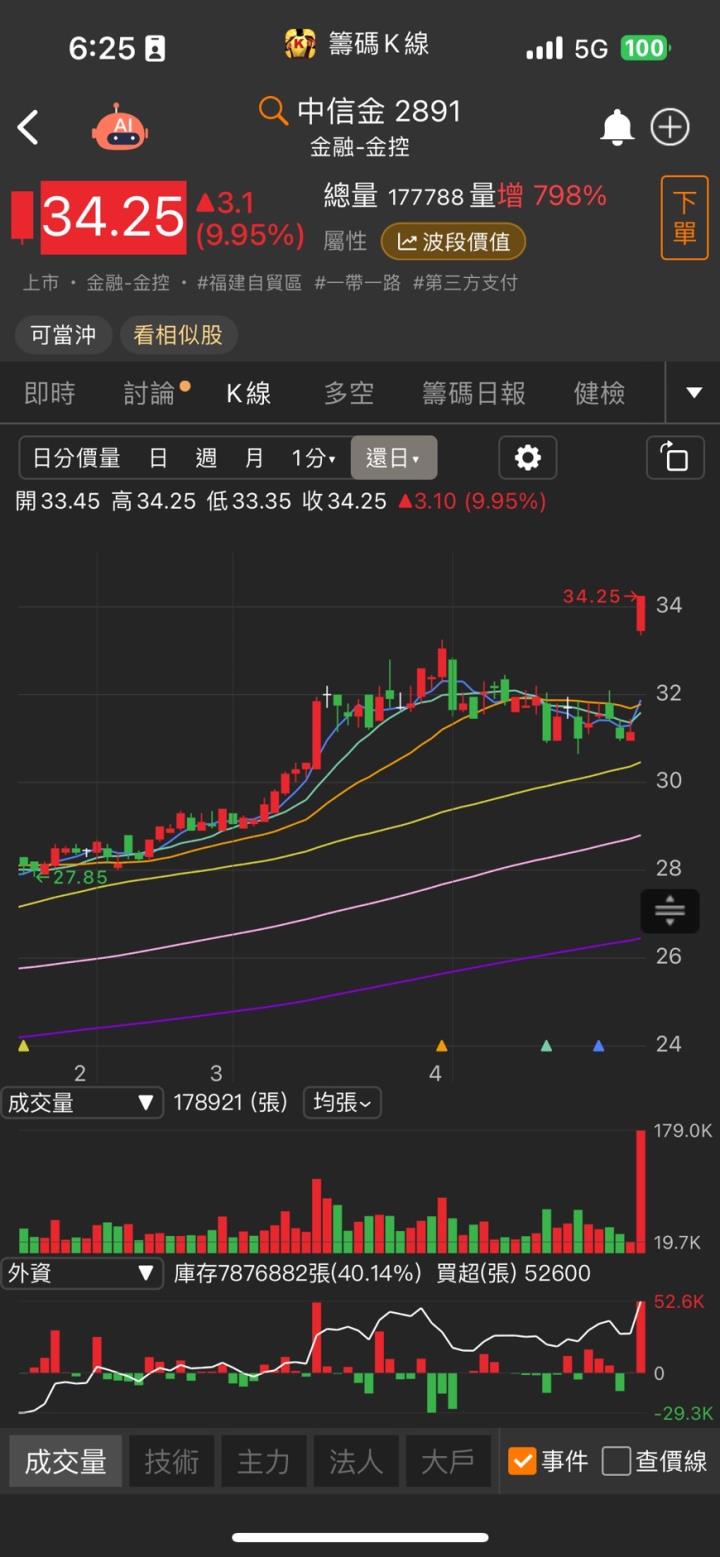Image resolution: width=720 pixels, height=1557 pixels.
Task: Select bottom 成交量 panel button
Action: 66,1461
